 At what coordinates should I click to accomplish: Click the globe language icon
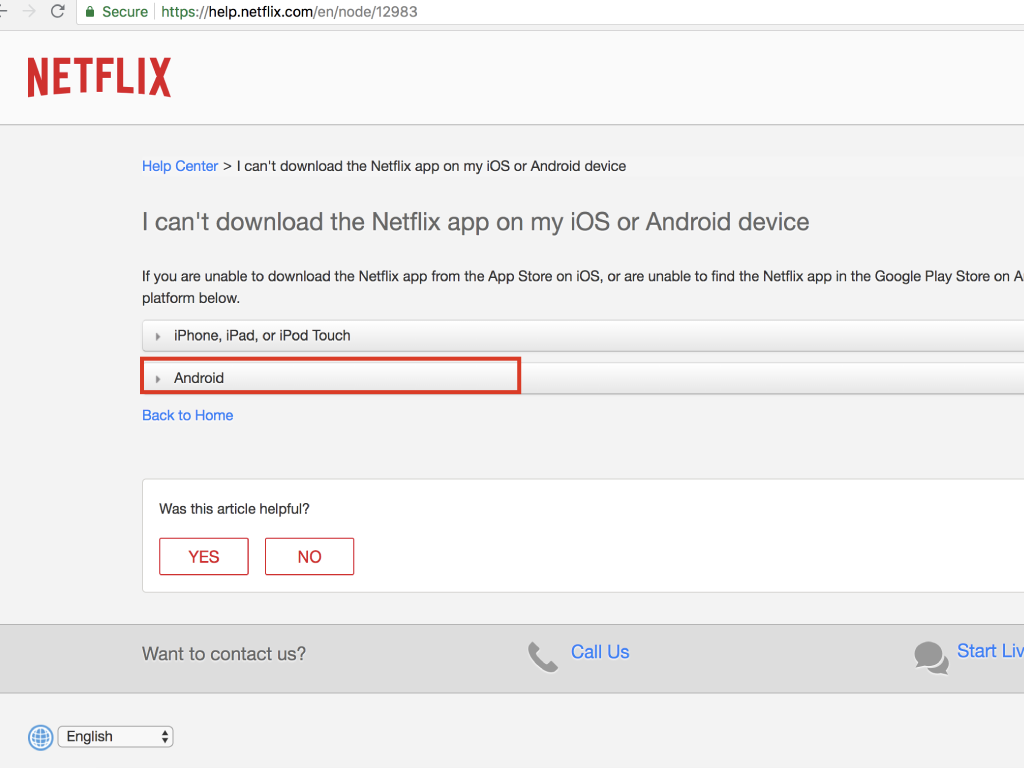pyautogui.click(x=40, y=737)
